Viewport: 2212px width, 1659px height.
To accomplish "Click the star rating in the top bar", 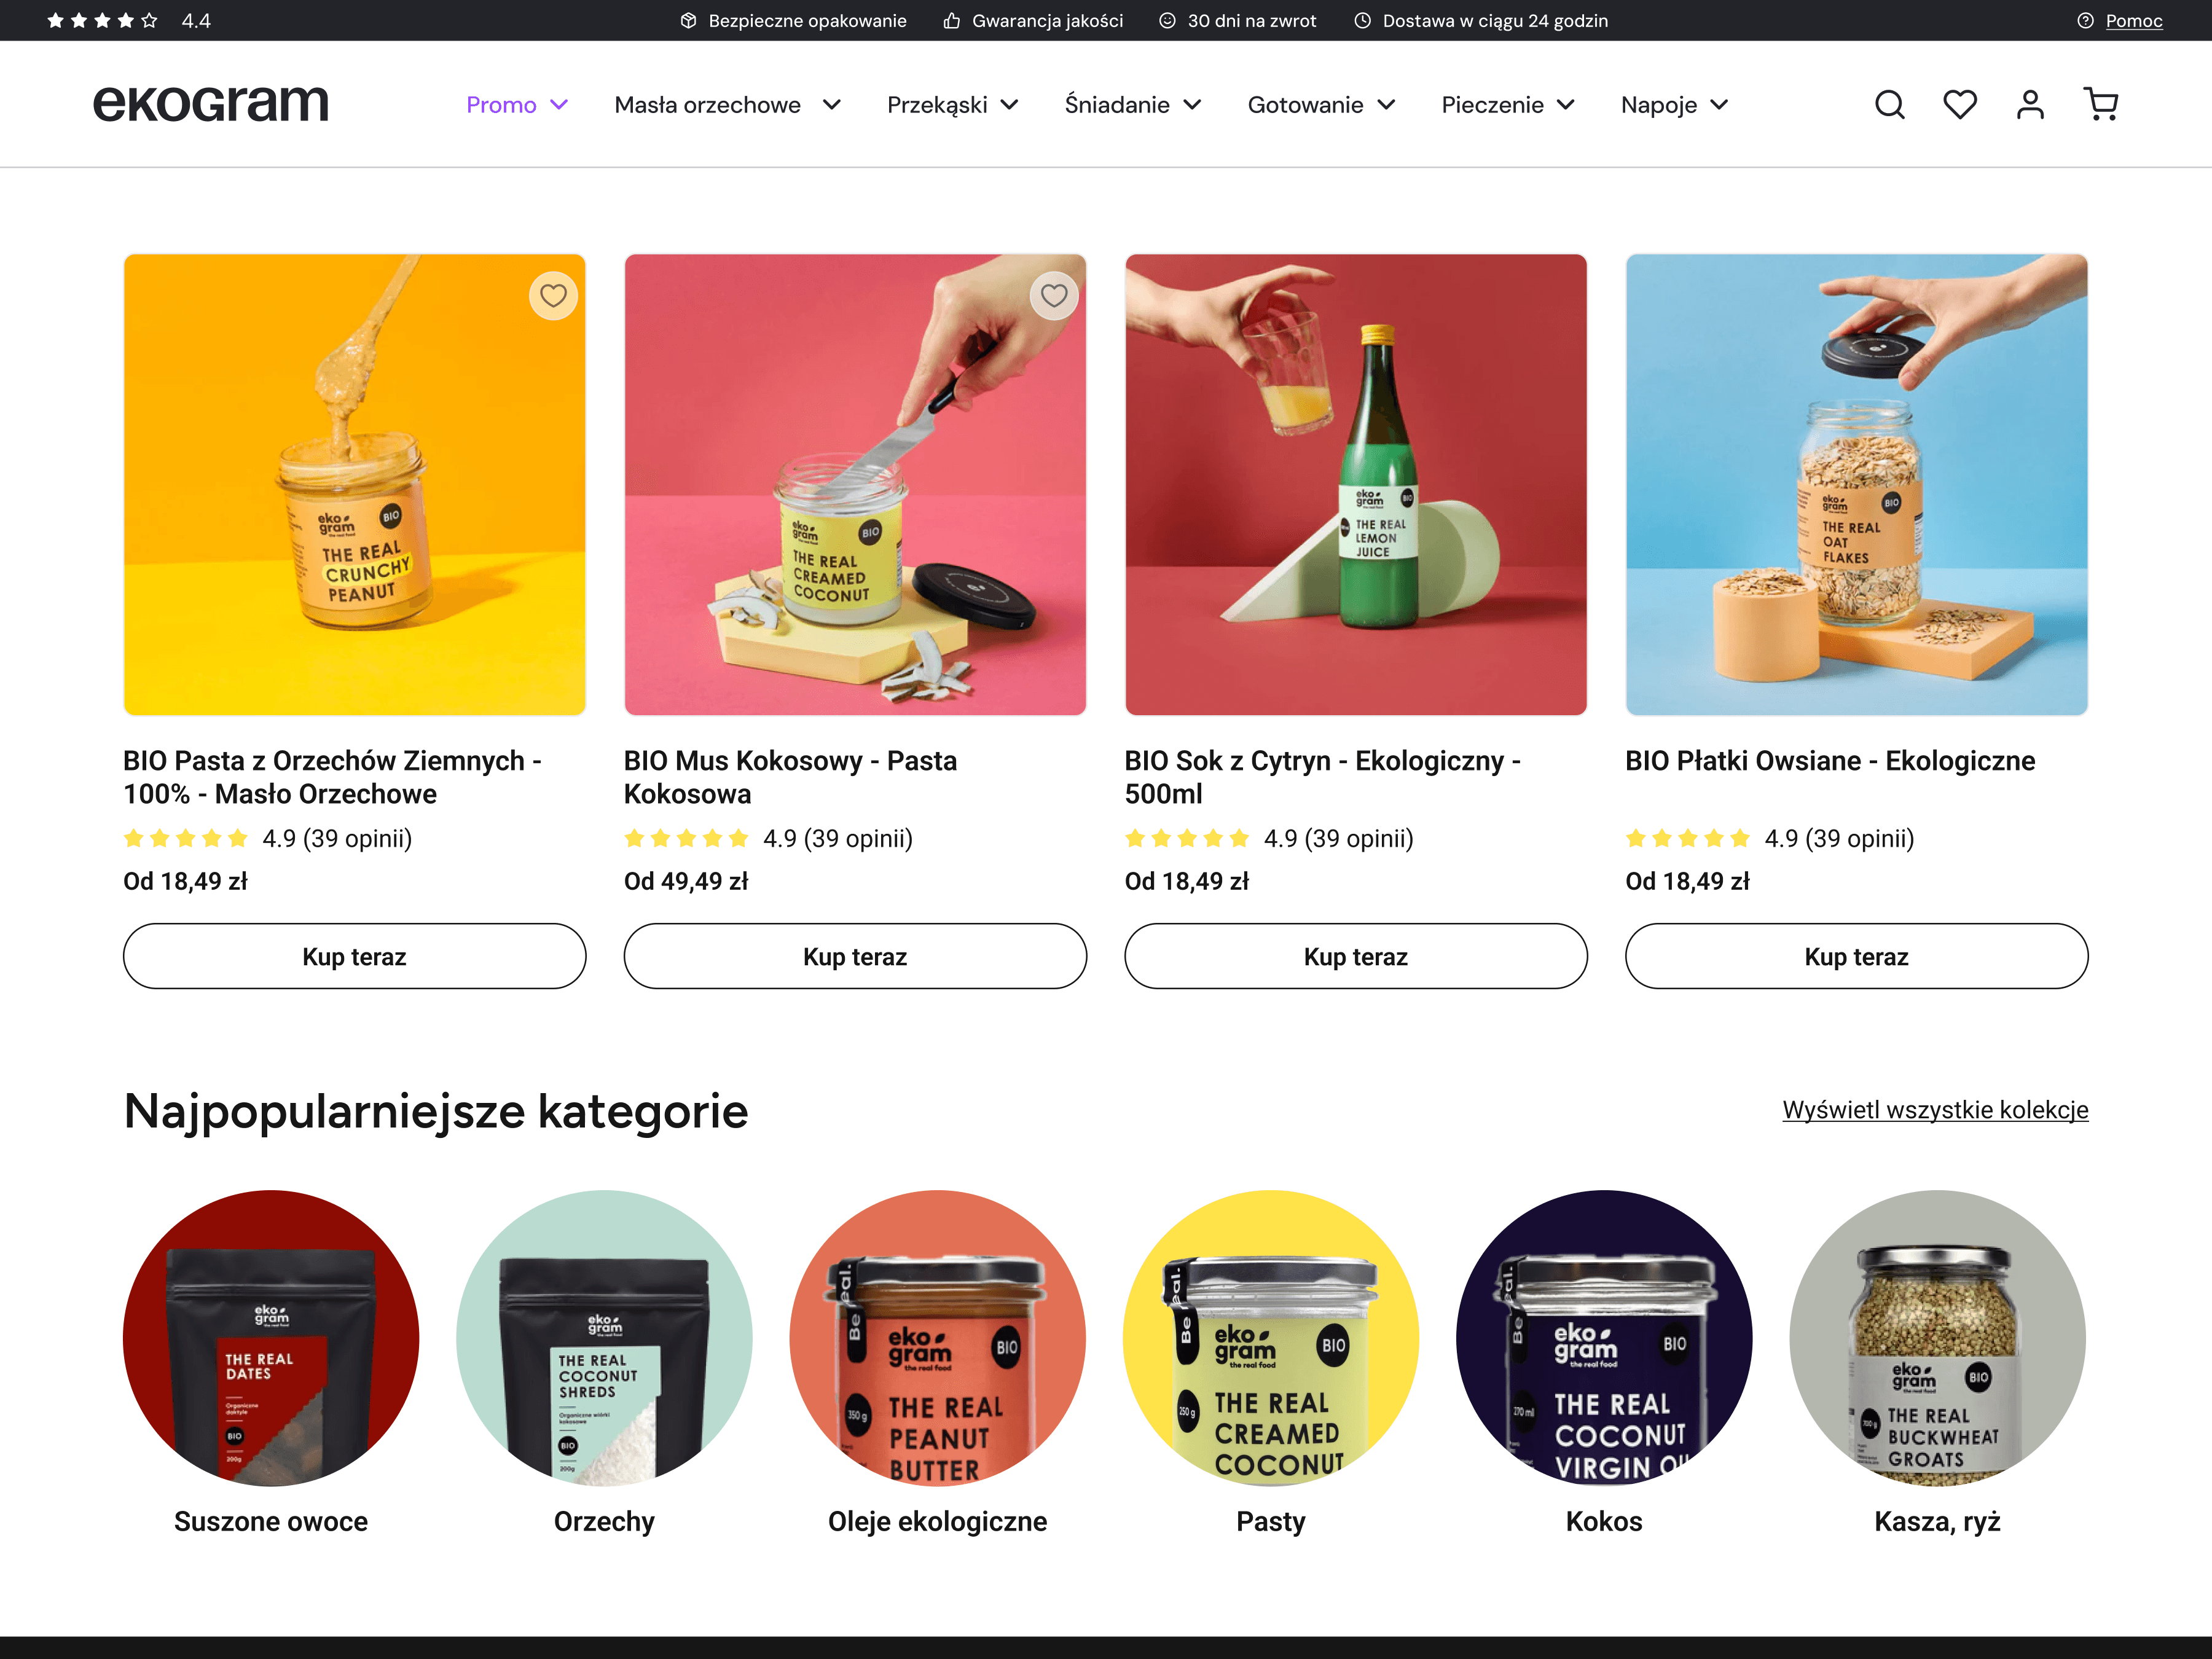I will tap(103, 21).
